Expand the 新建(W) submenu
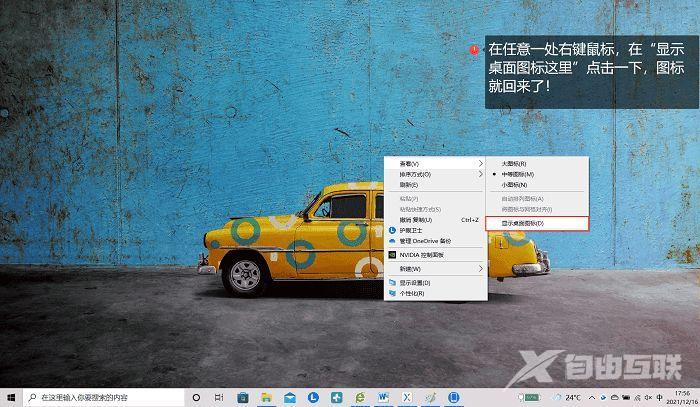This screenshot has height=407, width=700. (435, 269)
